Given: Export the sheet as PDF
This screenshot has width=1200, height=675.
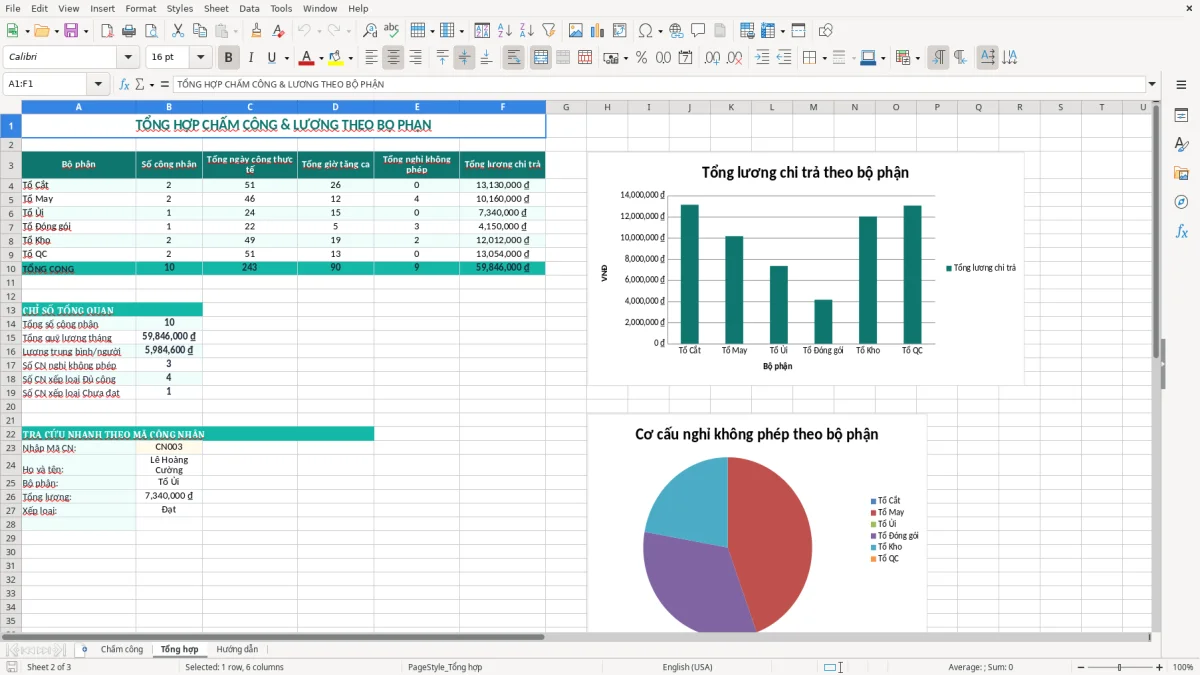Looking at the screenshot, I should coord(106,31).
